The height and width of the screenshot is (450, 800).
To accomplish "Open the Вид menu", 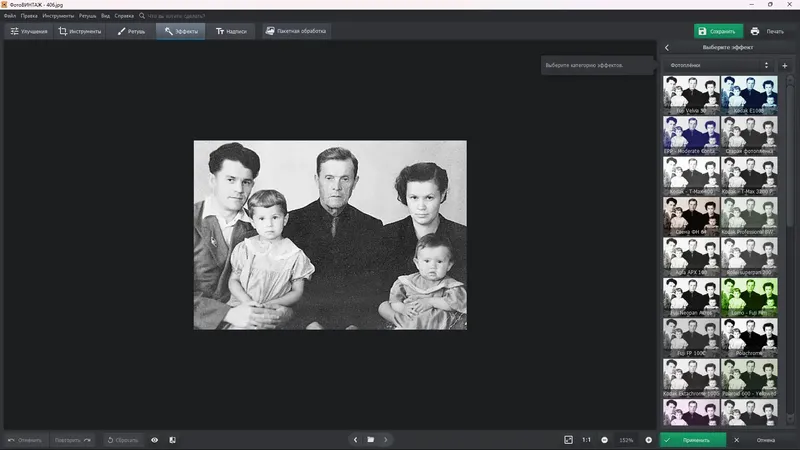I will [106, 16].
